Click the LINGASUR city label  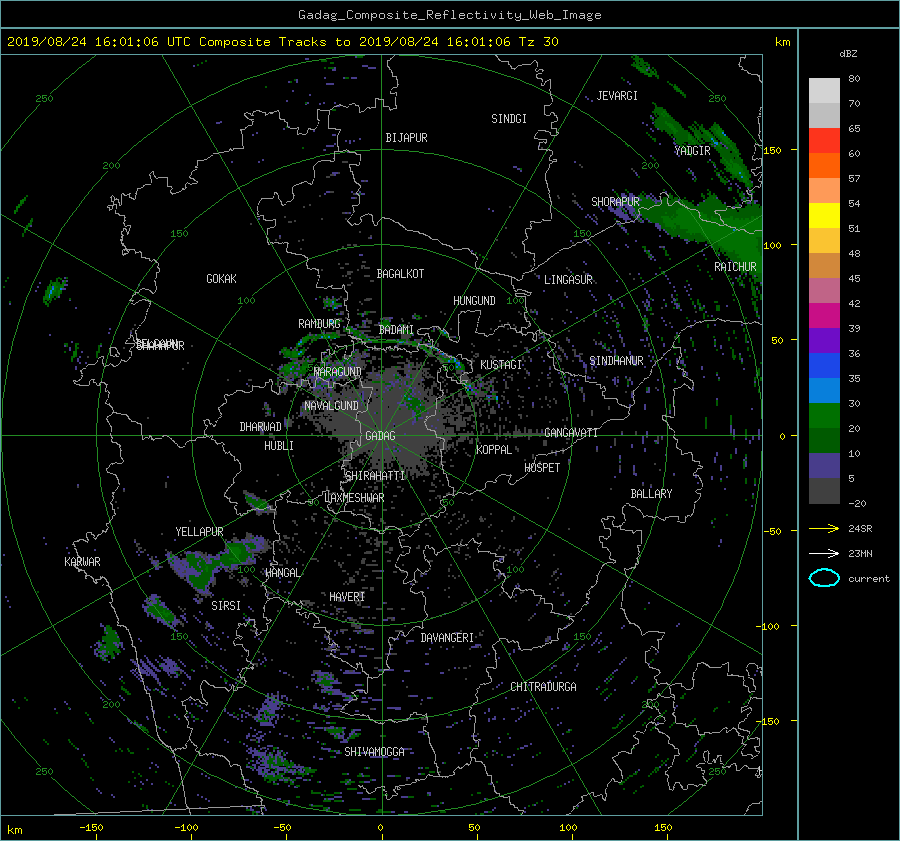[x=568, y=280]
